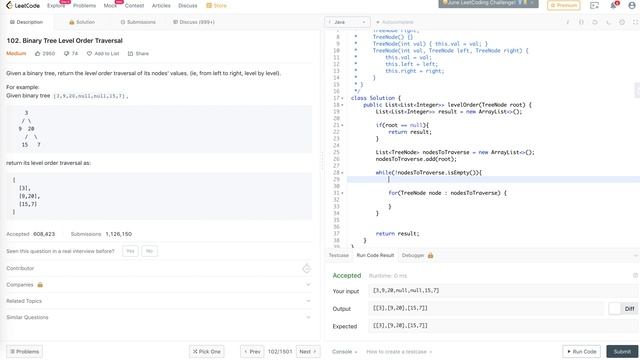Switch to the Debugger tab
The height and width of the screenshot is (360, 640).
[417, 256]
